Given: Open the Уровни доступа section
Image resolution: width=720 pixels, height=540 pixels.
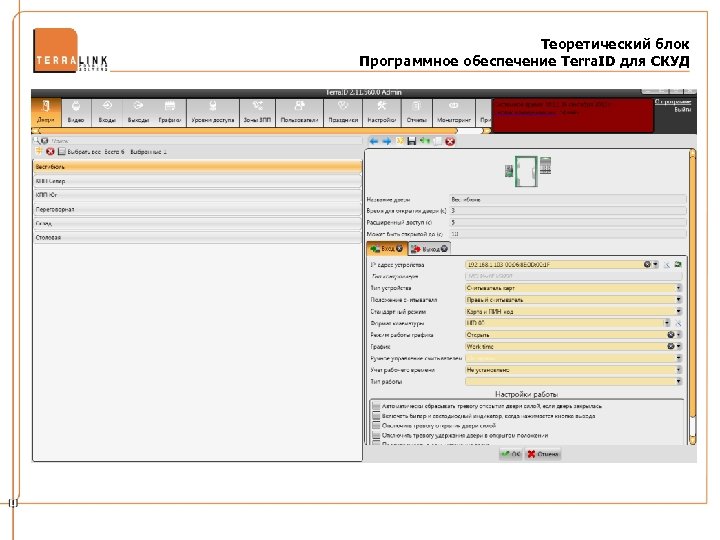Looking at the screenshot, I should tap(213, 112).
